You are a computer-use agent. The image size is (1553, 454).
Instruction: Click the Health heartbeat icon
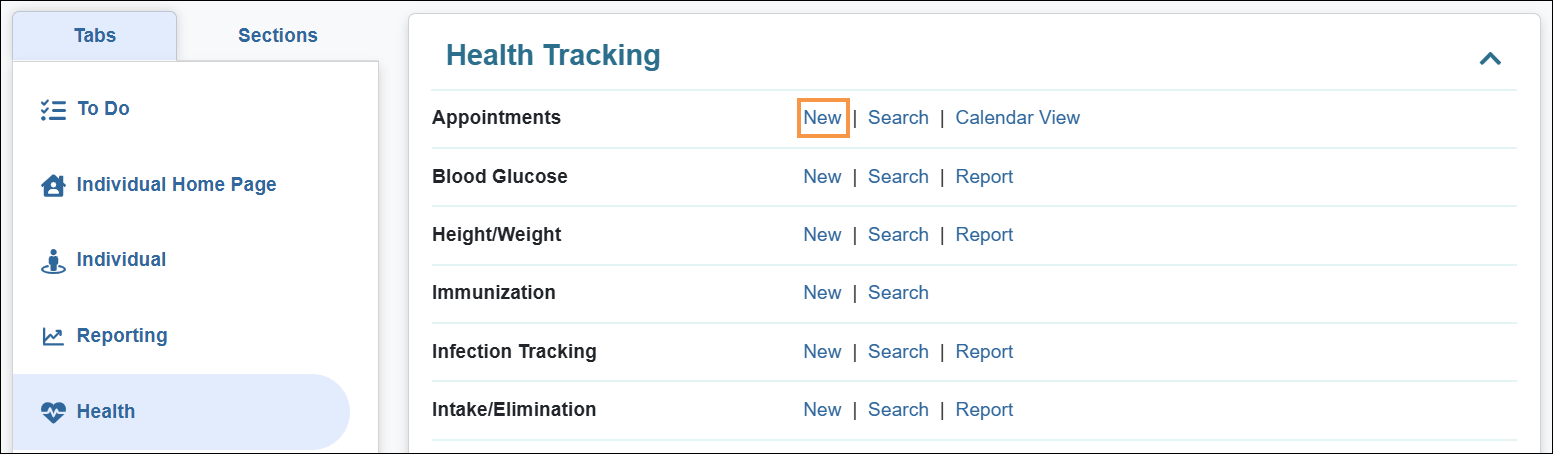(53, 412)
